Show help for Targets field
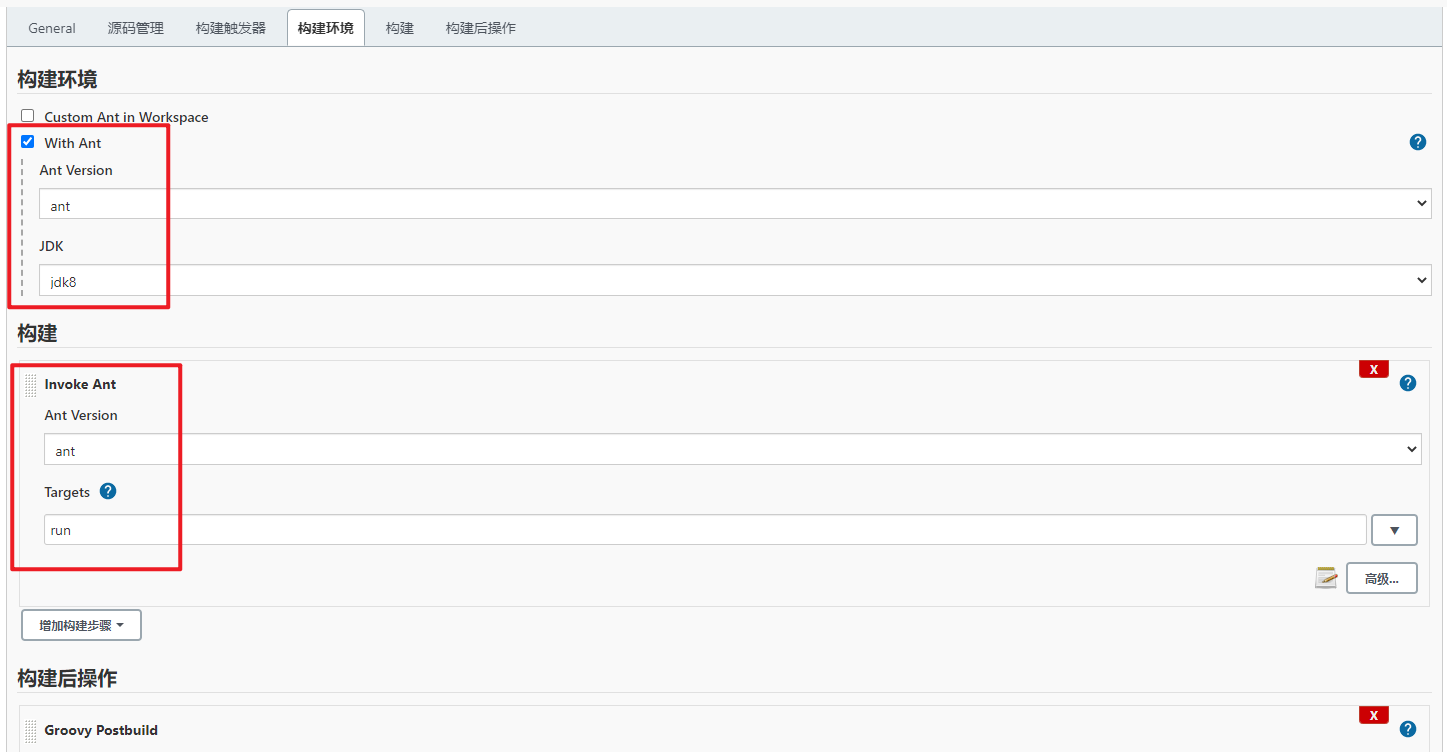The height and width of the screenshot is (752, 1447). pos(108,491)
